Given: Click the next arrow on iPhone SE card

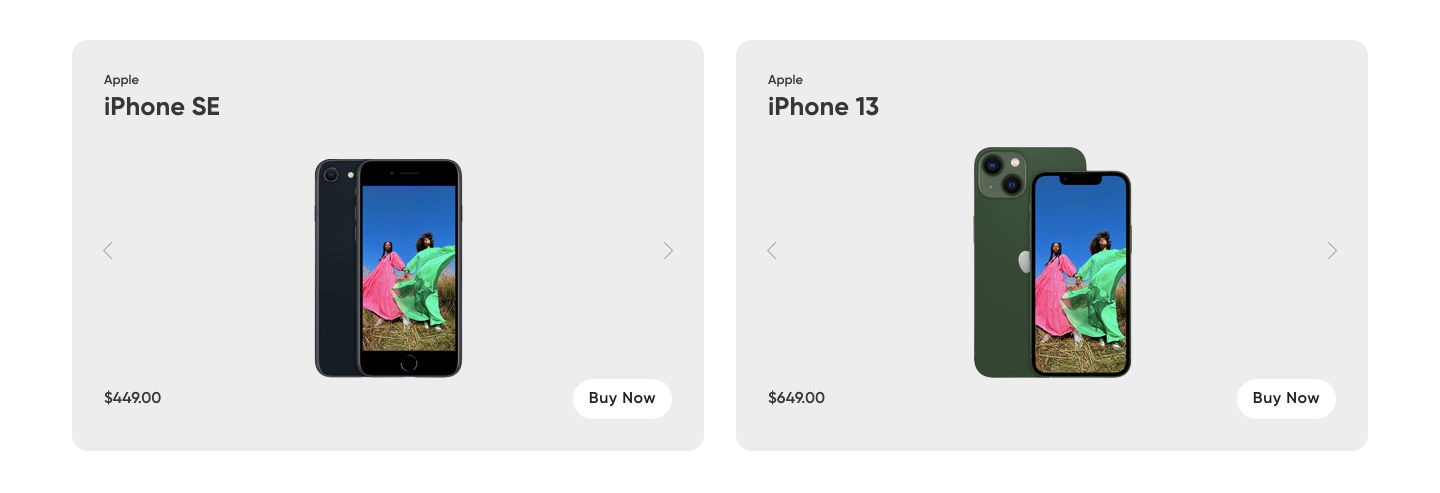Looking at the screenshot, I should pyautogui.click(x=668, y=251).
